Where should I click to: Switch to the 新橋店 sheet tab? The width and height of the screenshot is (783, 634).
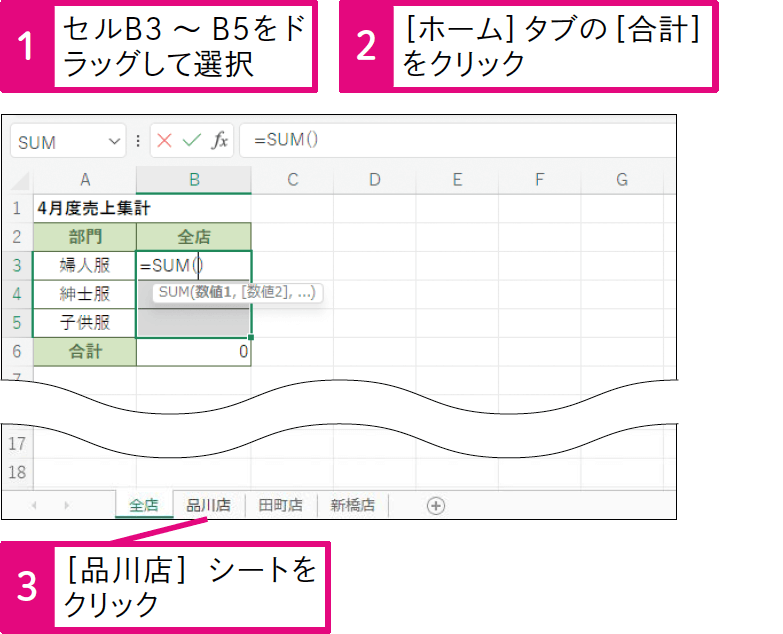353,505
